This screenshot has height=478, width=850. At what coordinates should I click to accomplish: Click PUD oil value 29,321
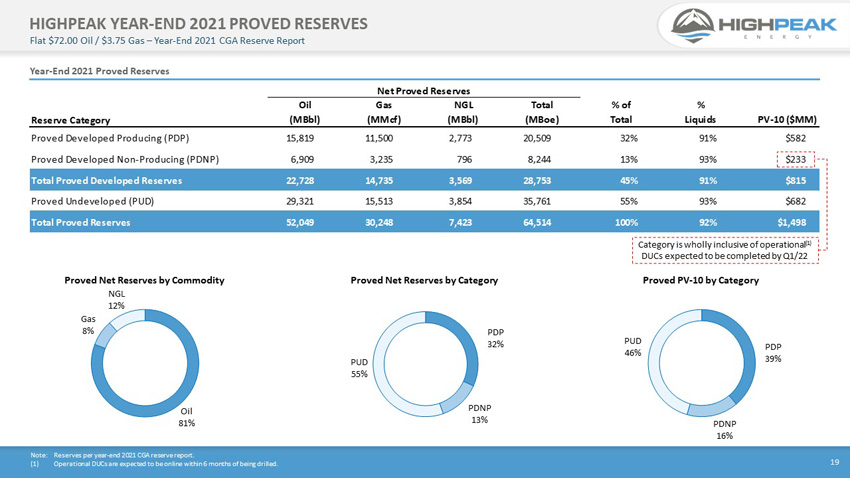(300, 201)
